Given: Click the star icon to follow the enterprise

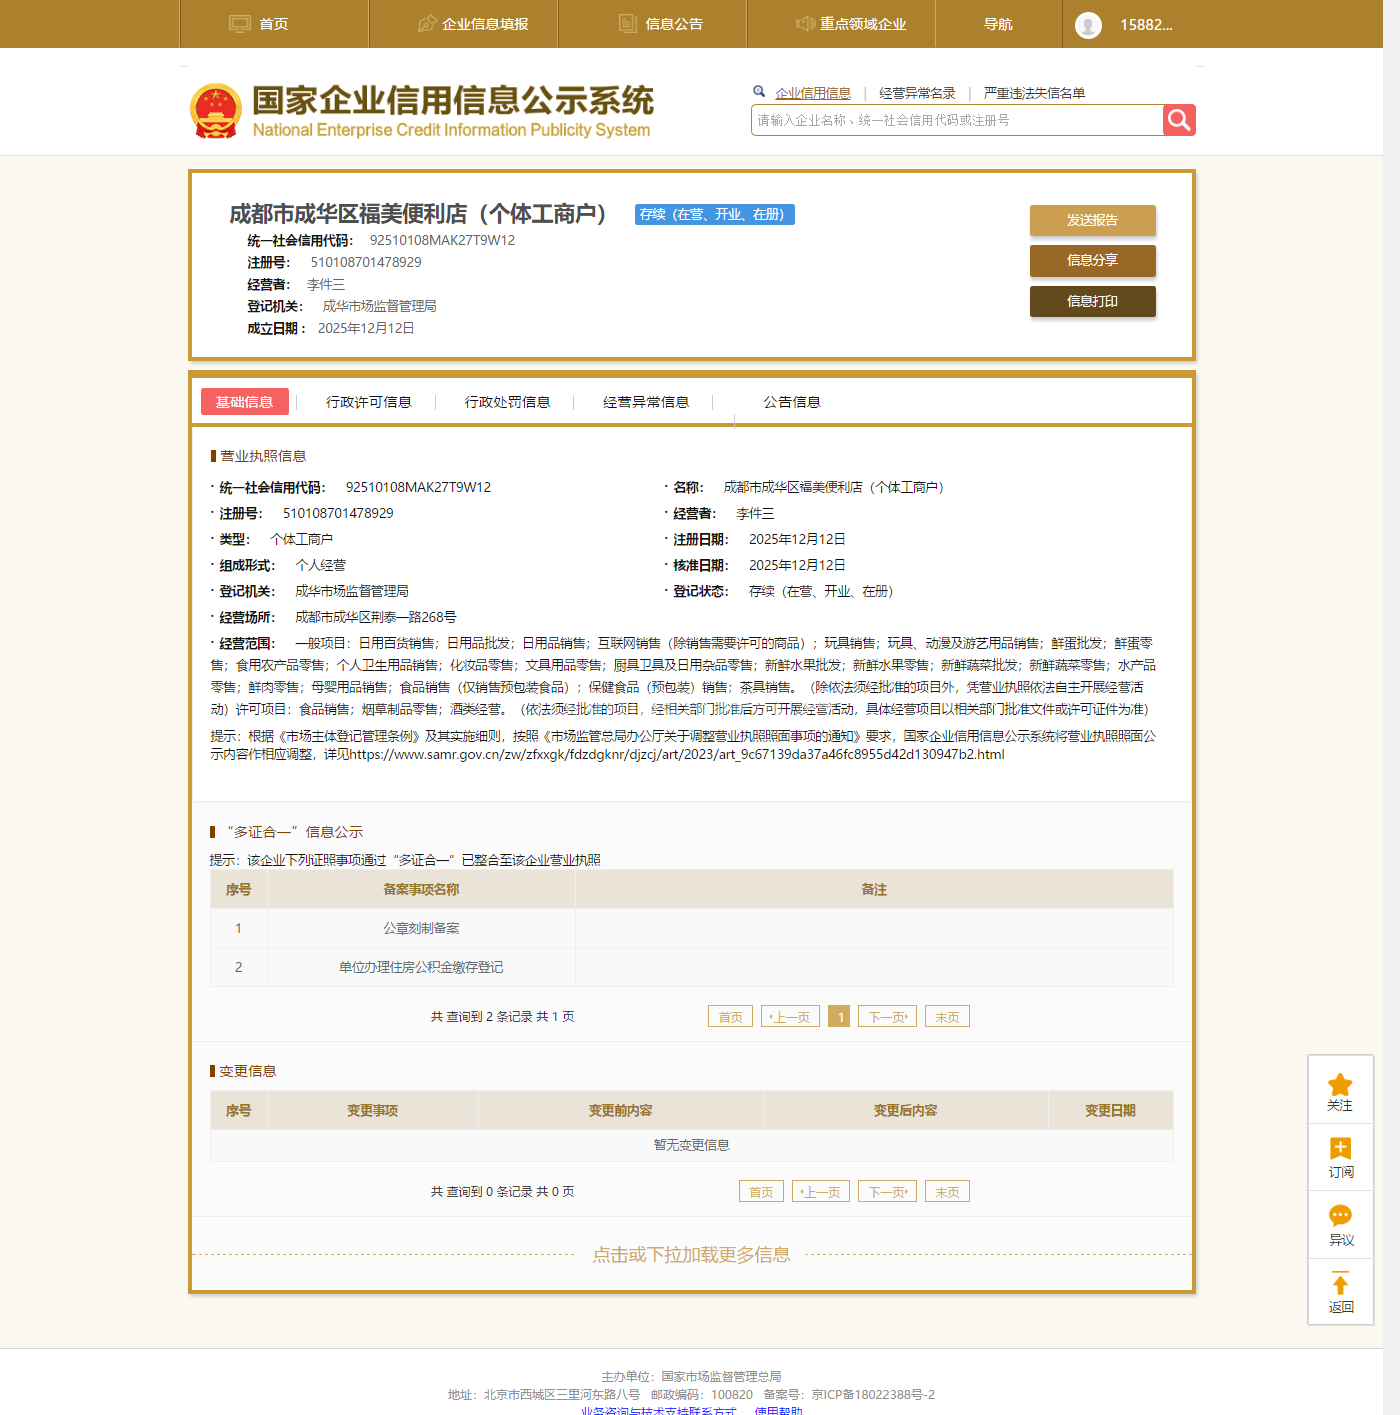Looking at the screenshot, I should click(x=1340, y=1085).
